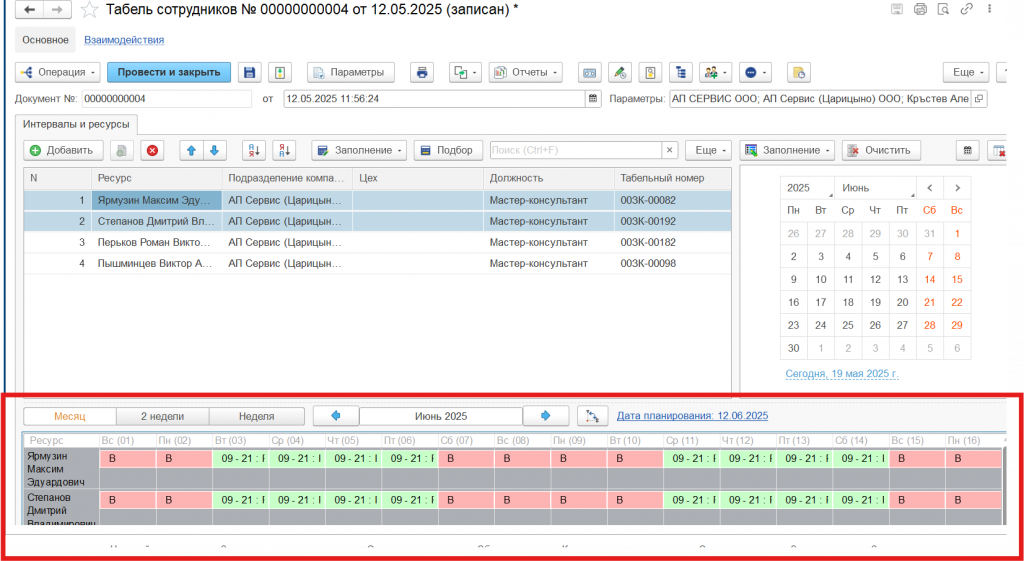1024x561 pixels.
Task: Select 14 June in the calendar
Action: [929, 280]
